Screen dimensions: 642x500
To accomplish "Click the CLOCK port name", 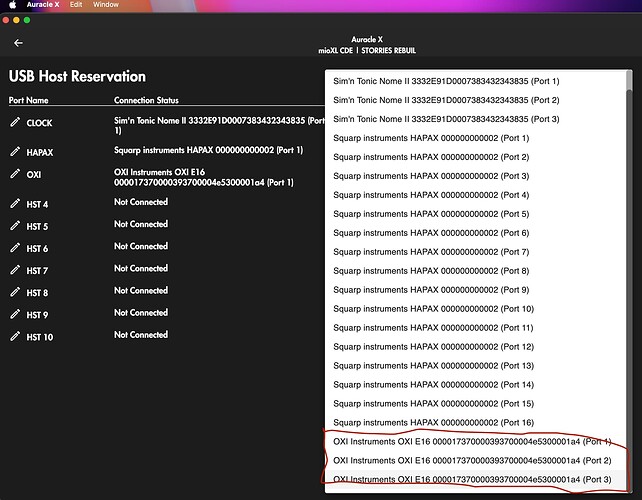I will 39,123.
